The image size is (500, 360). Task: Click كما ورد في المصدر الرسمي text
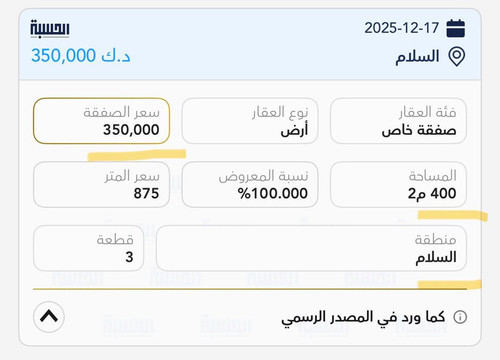pos(363,318)
